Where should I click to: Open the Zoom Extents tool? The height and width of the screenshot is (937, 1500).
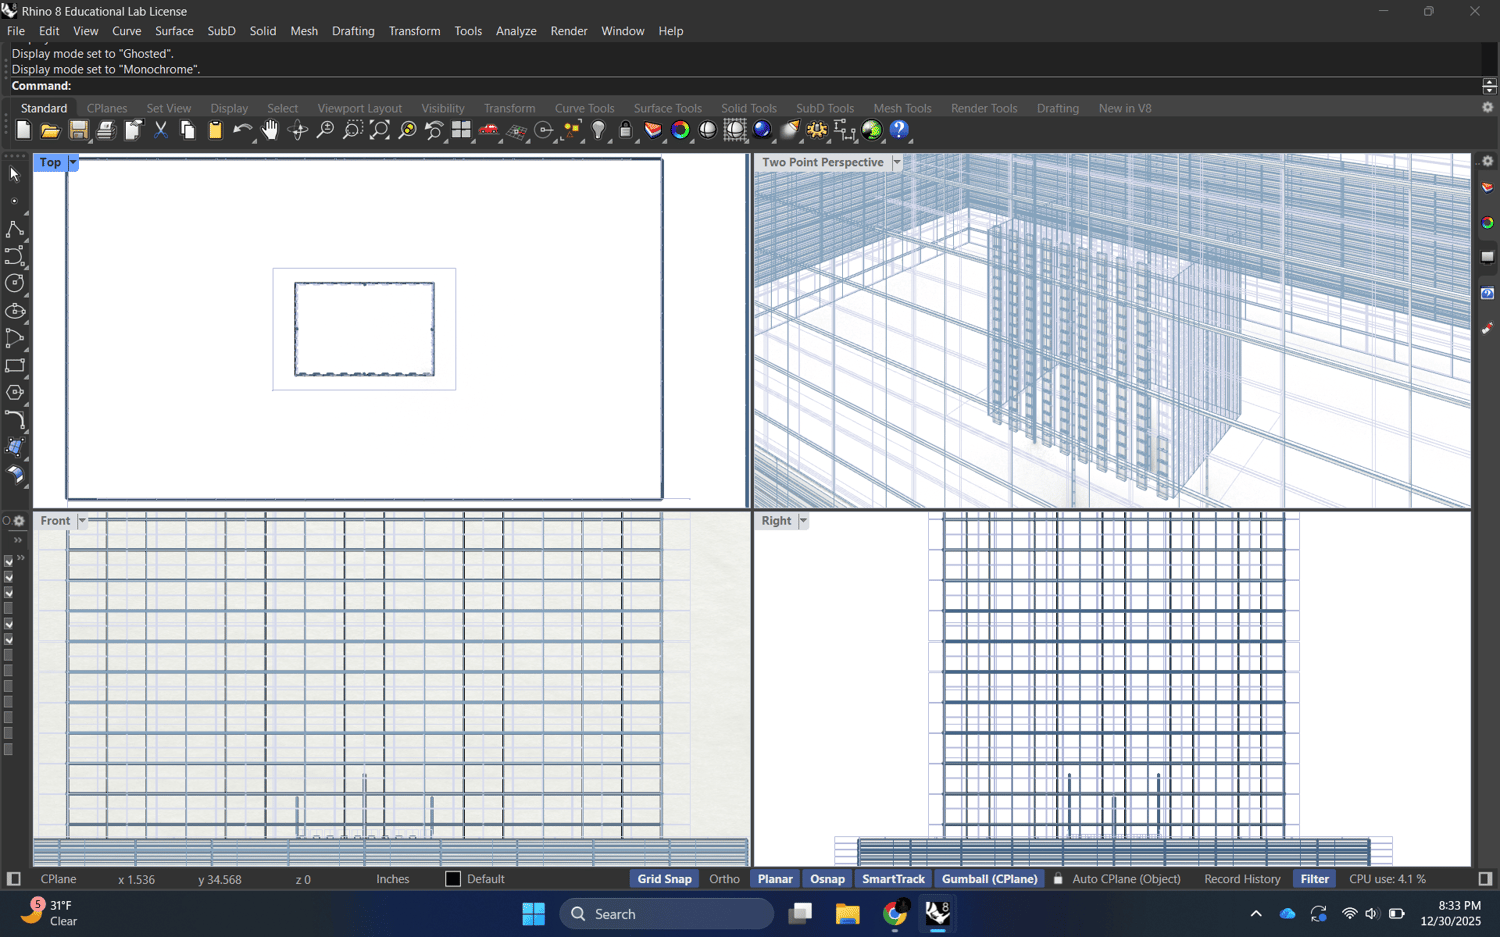[380, 130]
